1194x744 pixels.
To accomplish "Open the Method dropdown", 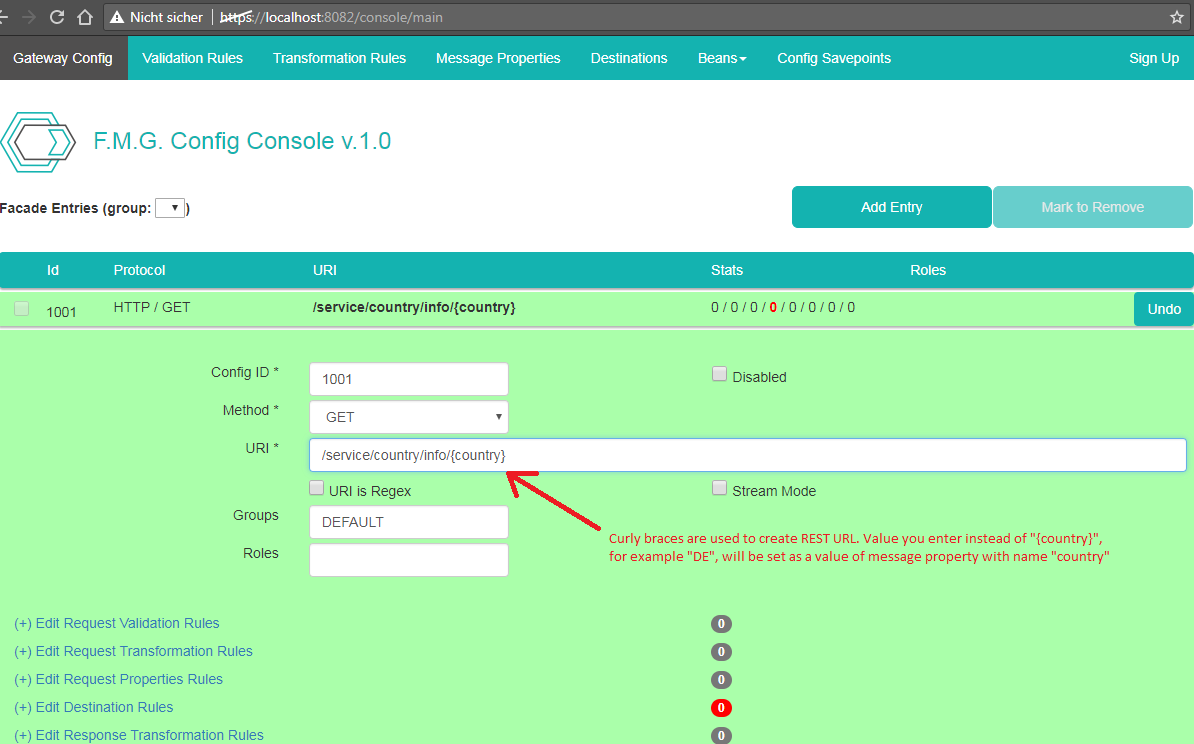I will (409, 417).
